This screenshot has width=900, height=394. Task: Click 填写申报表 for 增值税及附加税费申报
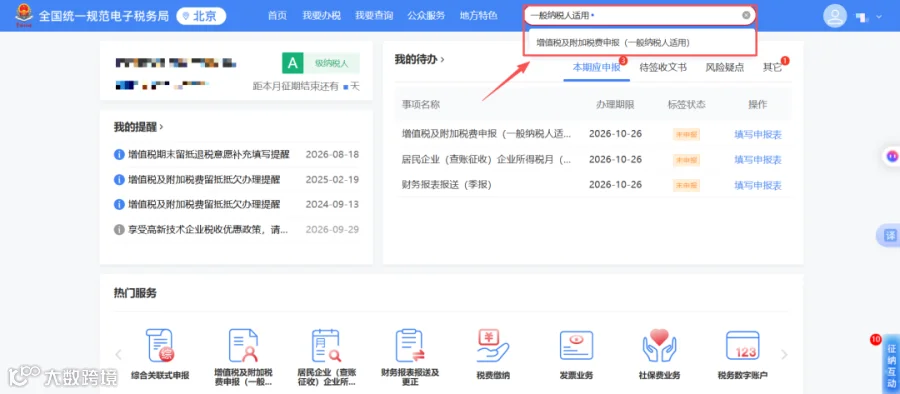click(758, 134)
